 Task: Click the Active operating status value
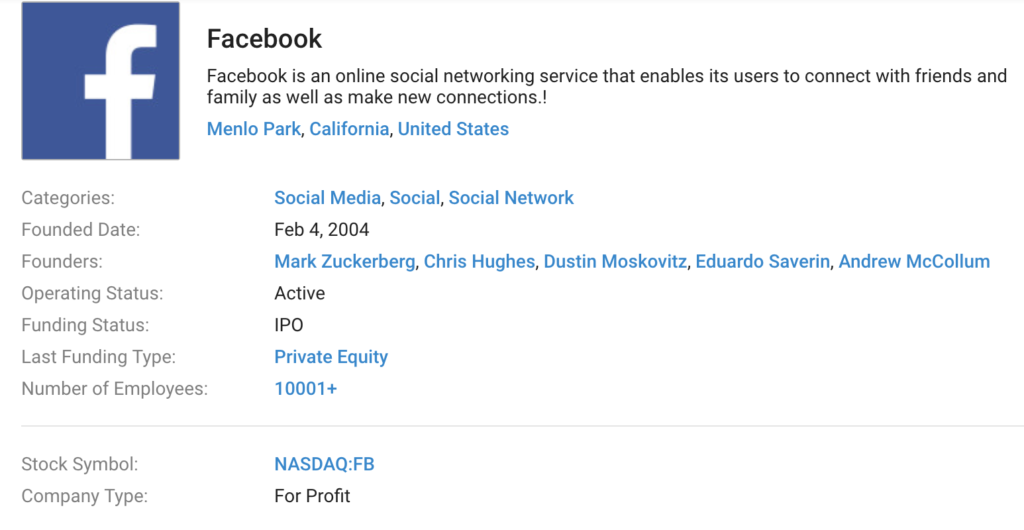coord(300,293)
